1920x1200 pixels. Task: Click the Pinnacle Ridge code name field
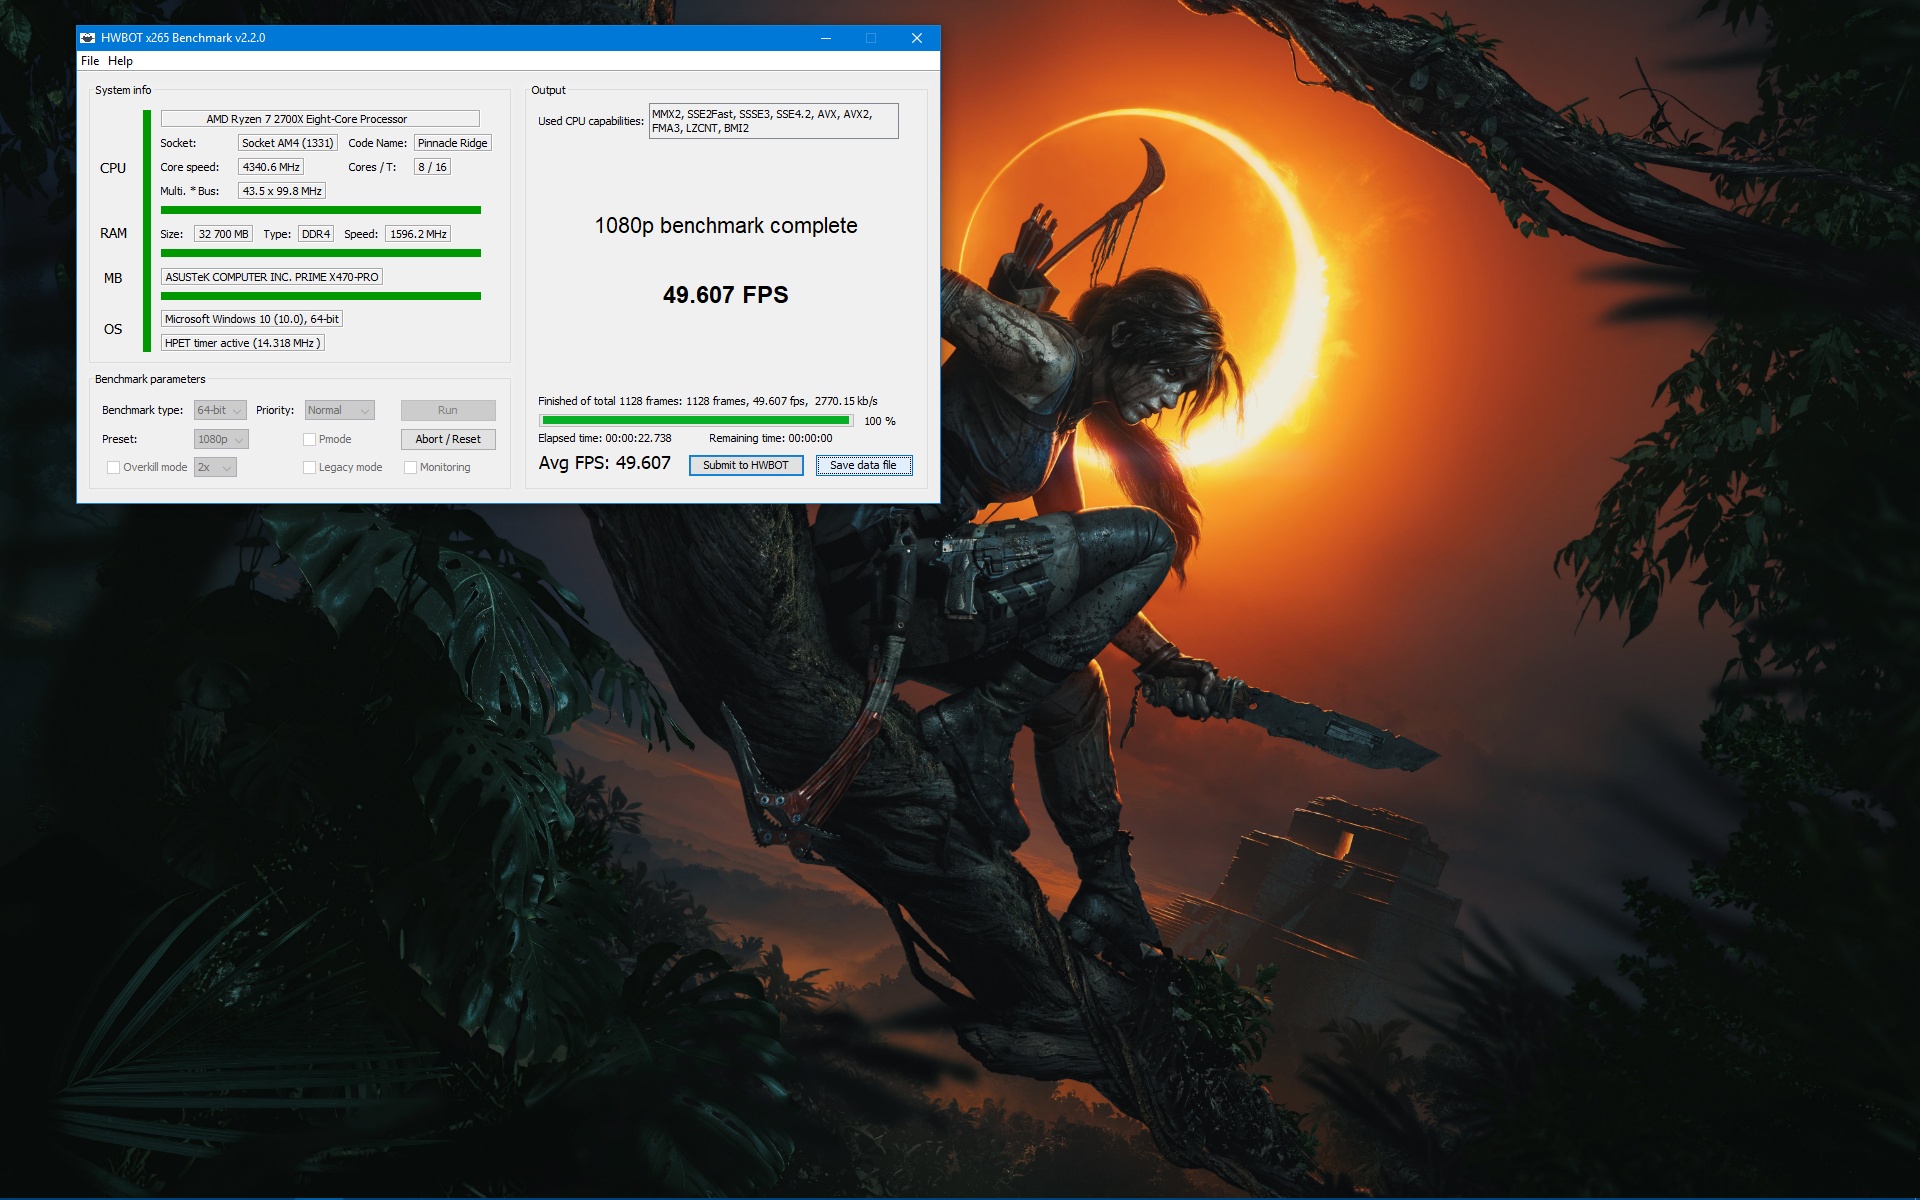click(x=453, y=143)
